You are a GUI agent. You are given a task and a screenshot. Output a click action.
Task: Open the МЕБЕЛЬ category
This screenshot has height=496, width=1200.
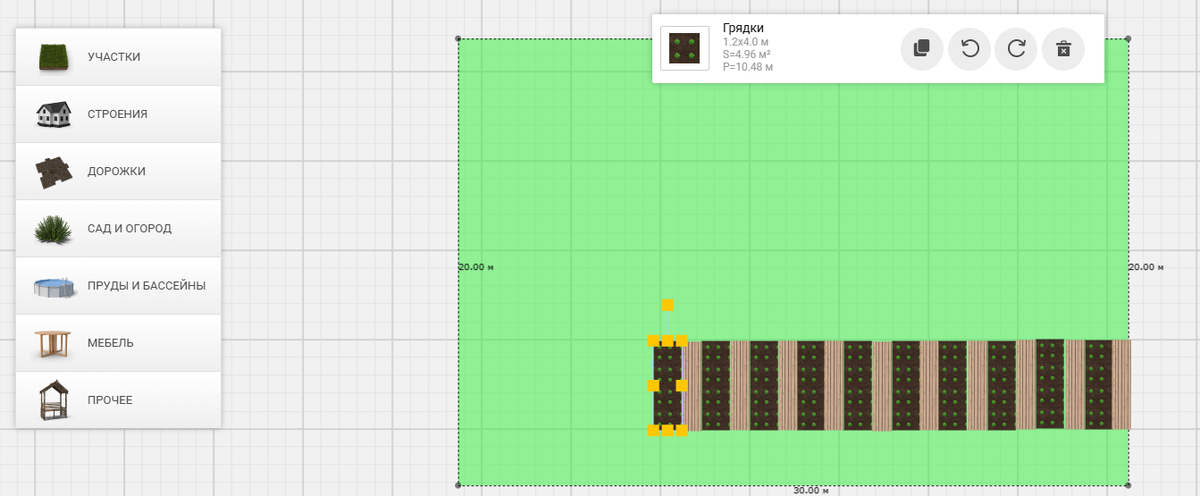[x=118, y=343]
